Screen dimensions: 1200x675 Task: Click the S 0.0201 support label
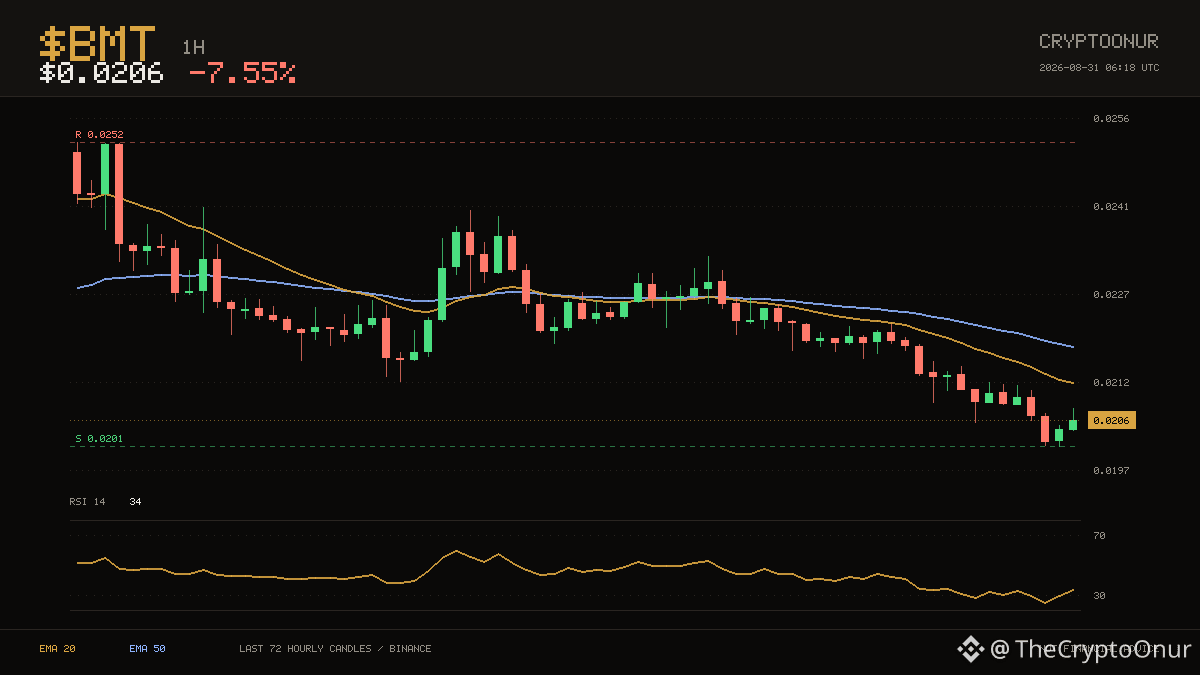[x=99, y=438]
